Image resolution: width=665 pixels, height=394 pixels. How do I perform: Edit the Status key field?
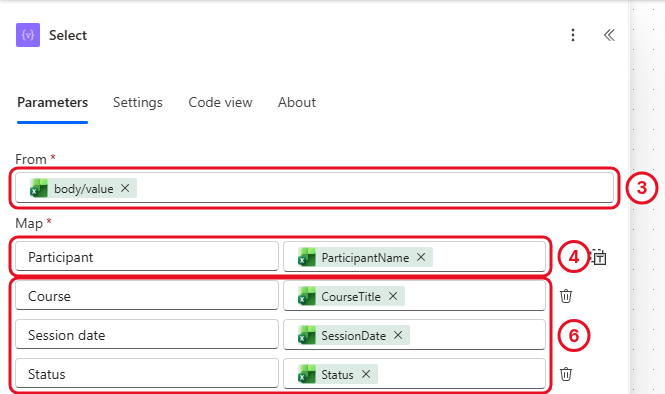point(147,374)
